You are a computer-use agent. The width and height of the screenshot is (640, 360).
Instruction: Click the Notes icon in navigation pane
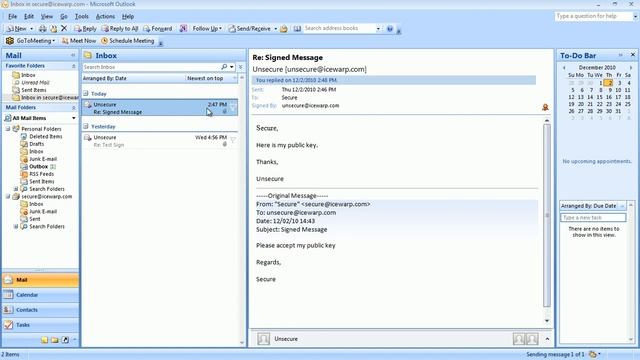coord(44,340)
